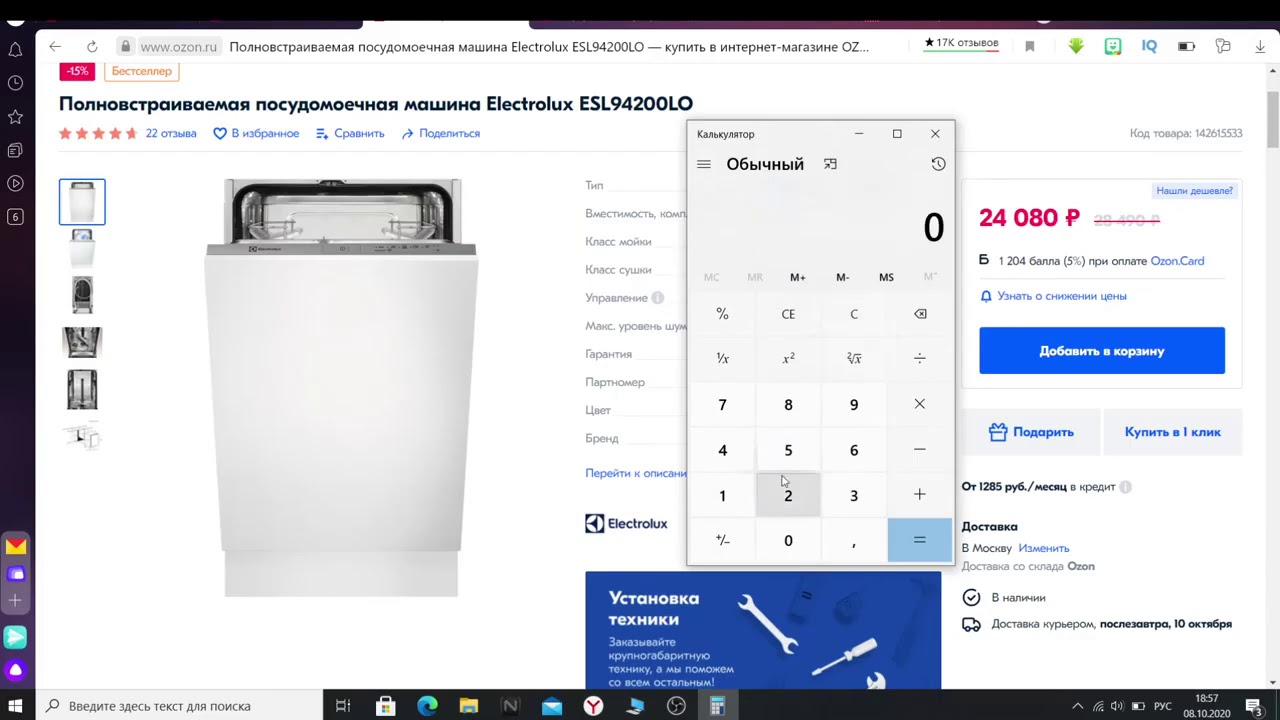
Task: Open the Ozon.Card link
Action: point(1177,261)
